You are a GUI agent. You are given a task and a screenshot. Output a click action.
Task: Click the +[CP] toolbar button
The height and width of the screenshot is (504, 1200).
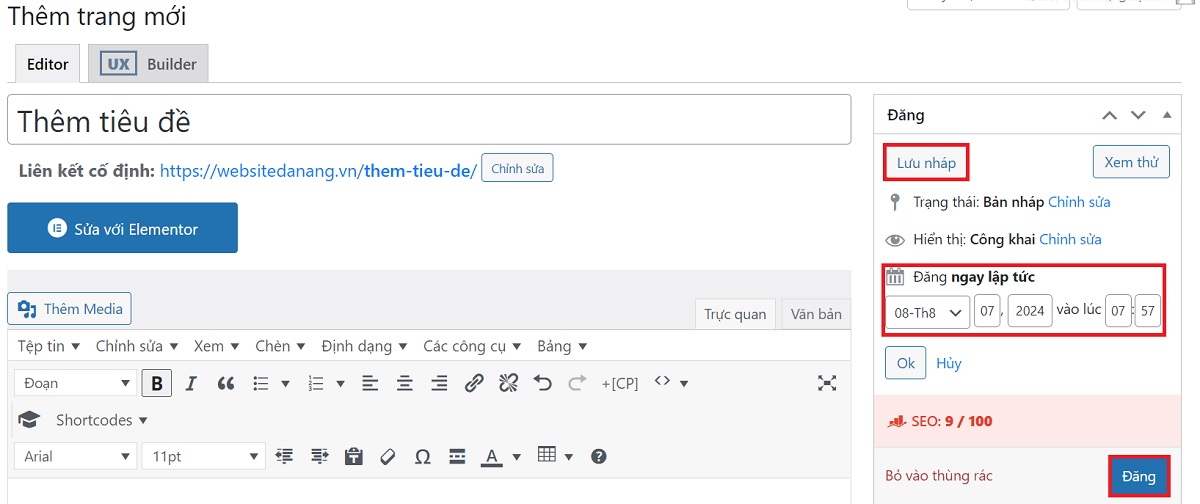tap(619, 383)
